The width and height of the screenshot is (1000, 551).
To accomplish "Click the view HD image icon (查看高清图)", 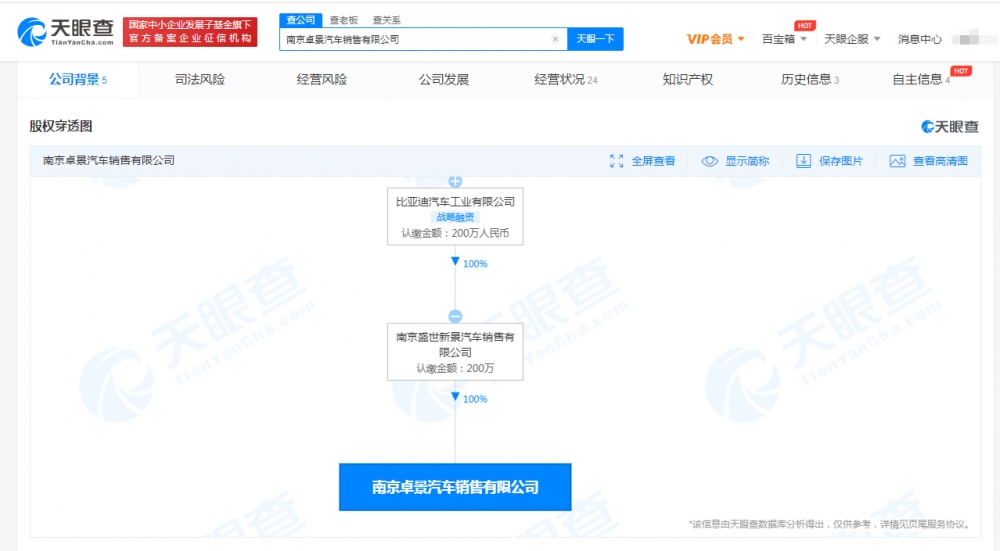I will pyautogui.click(x=897, y=161).
